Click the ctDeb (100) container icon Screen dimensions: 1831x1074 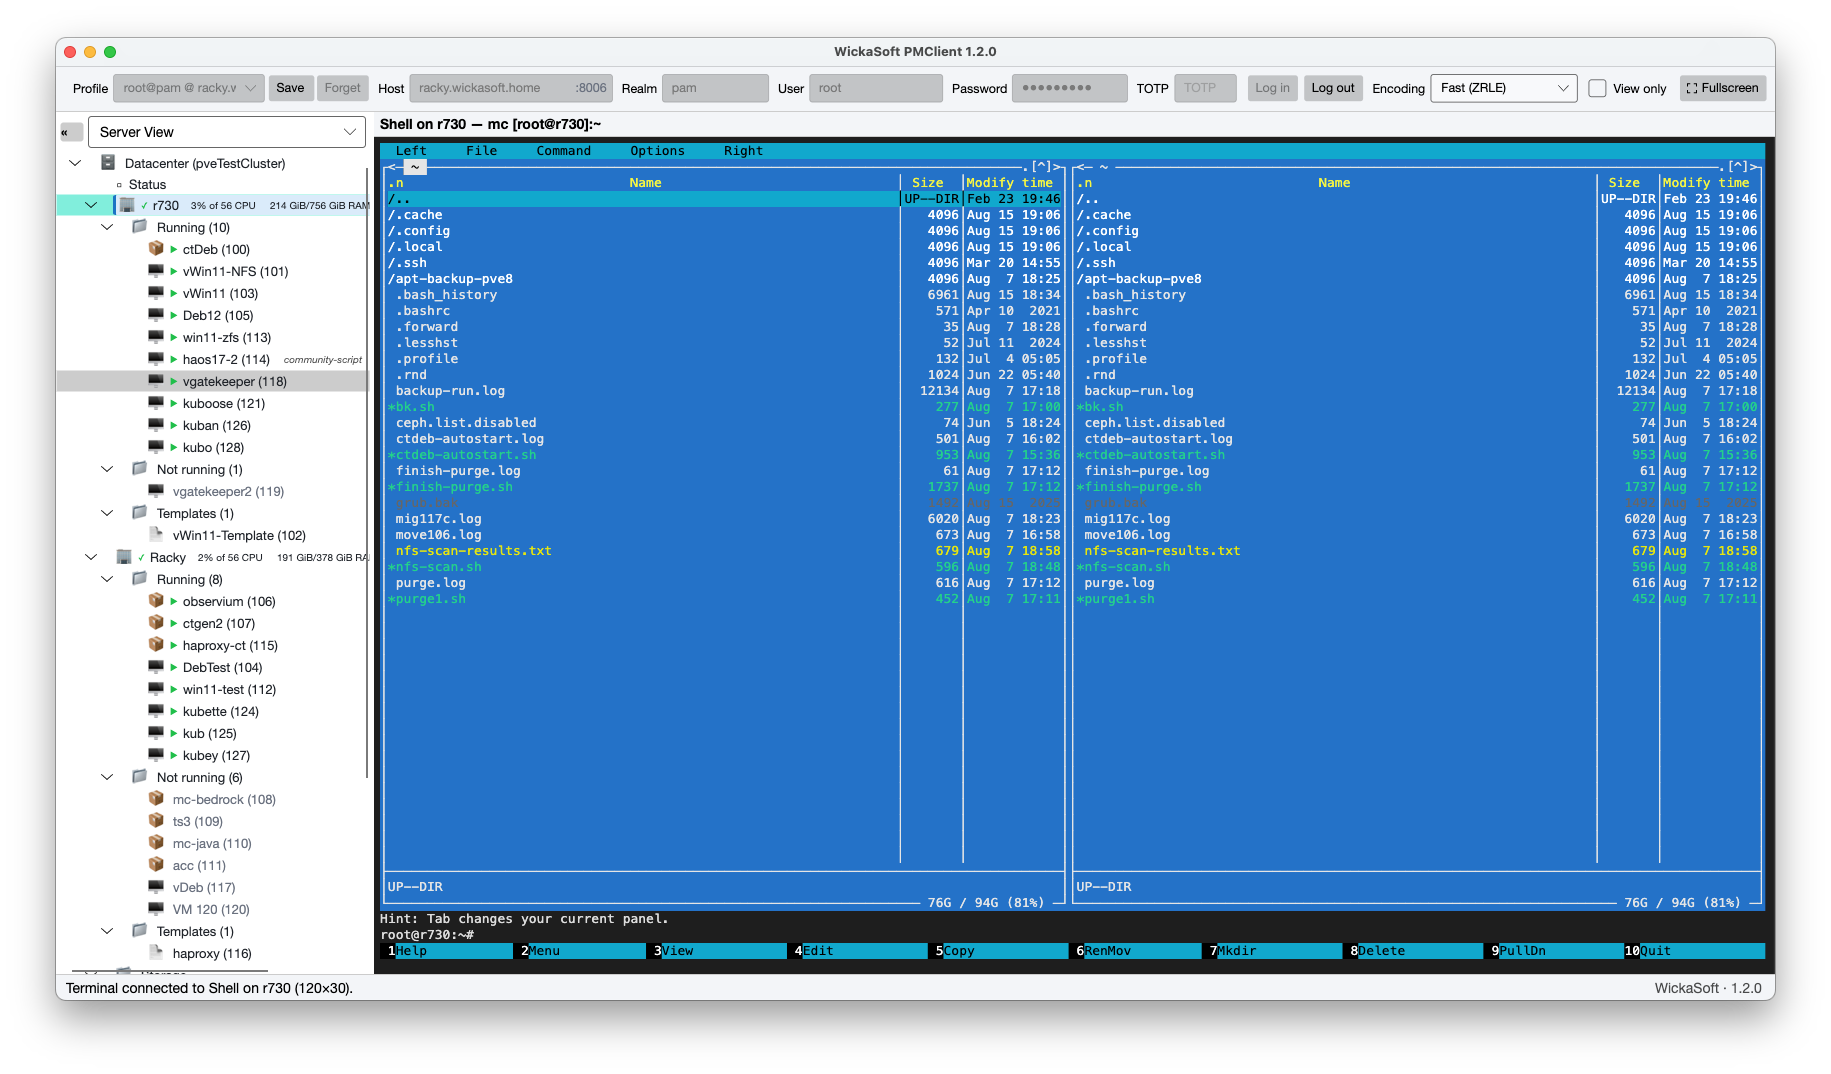[x=156, y=249]
